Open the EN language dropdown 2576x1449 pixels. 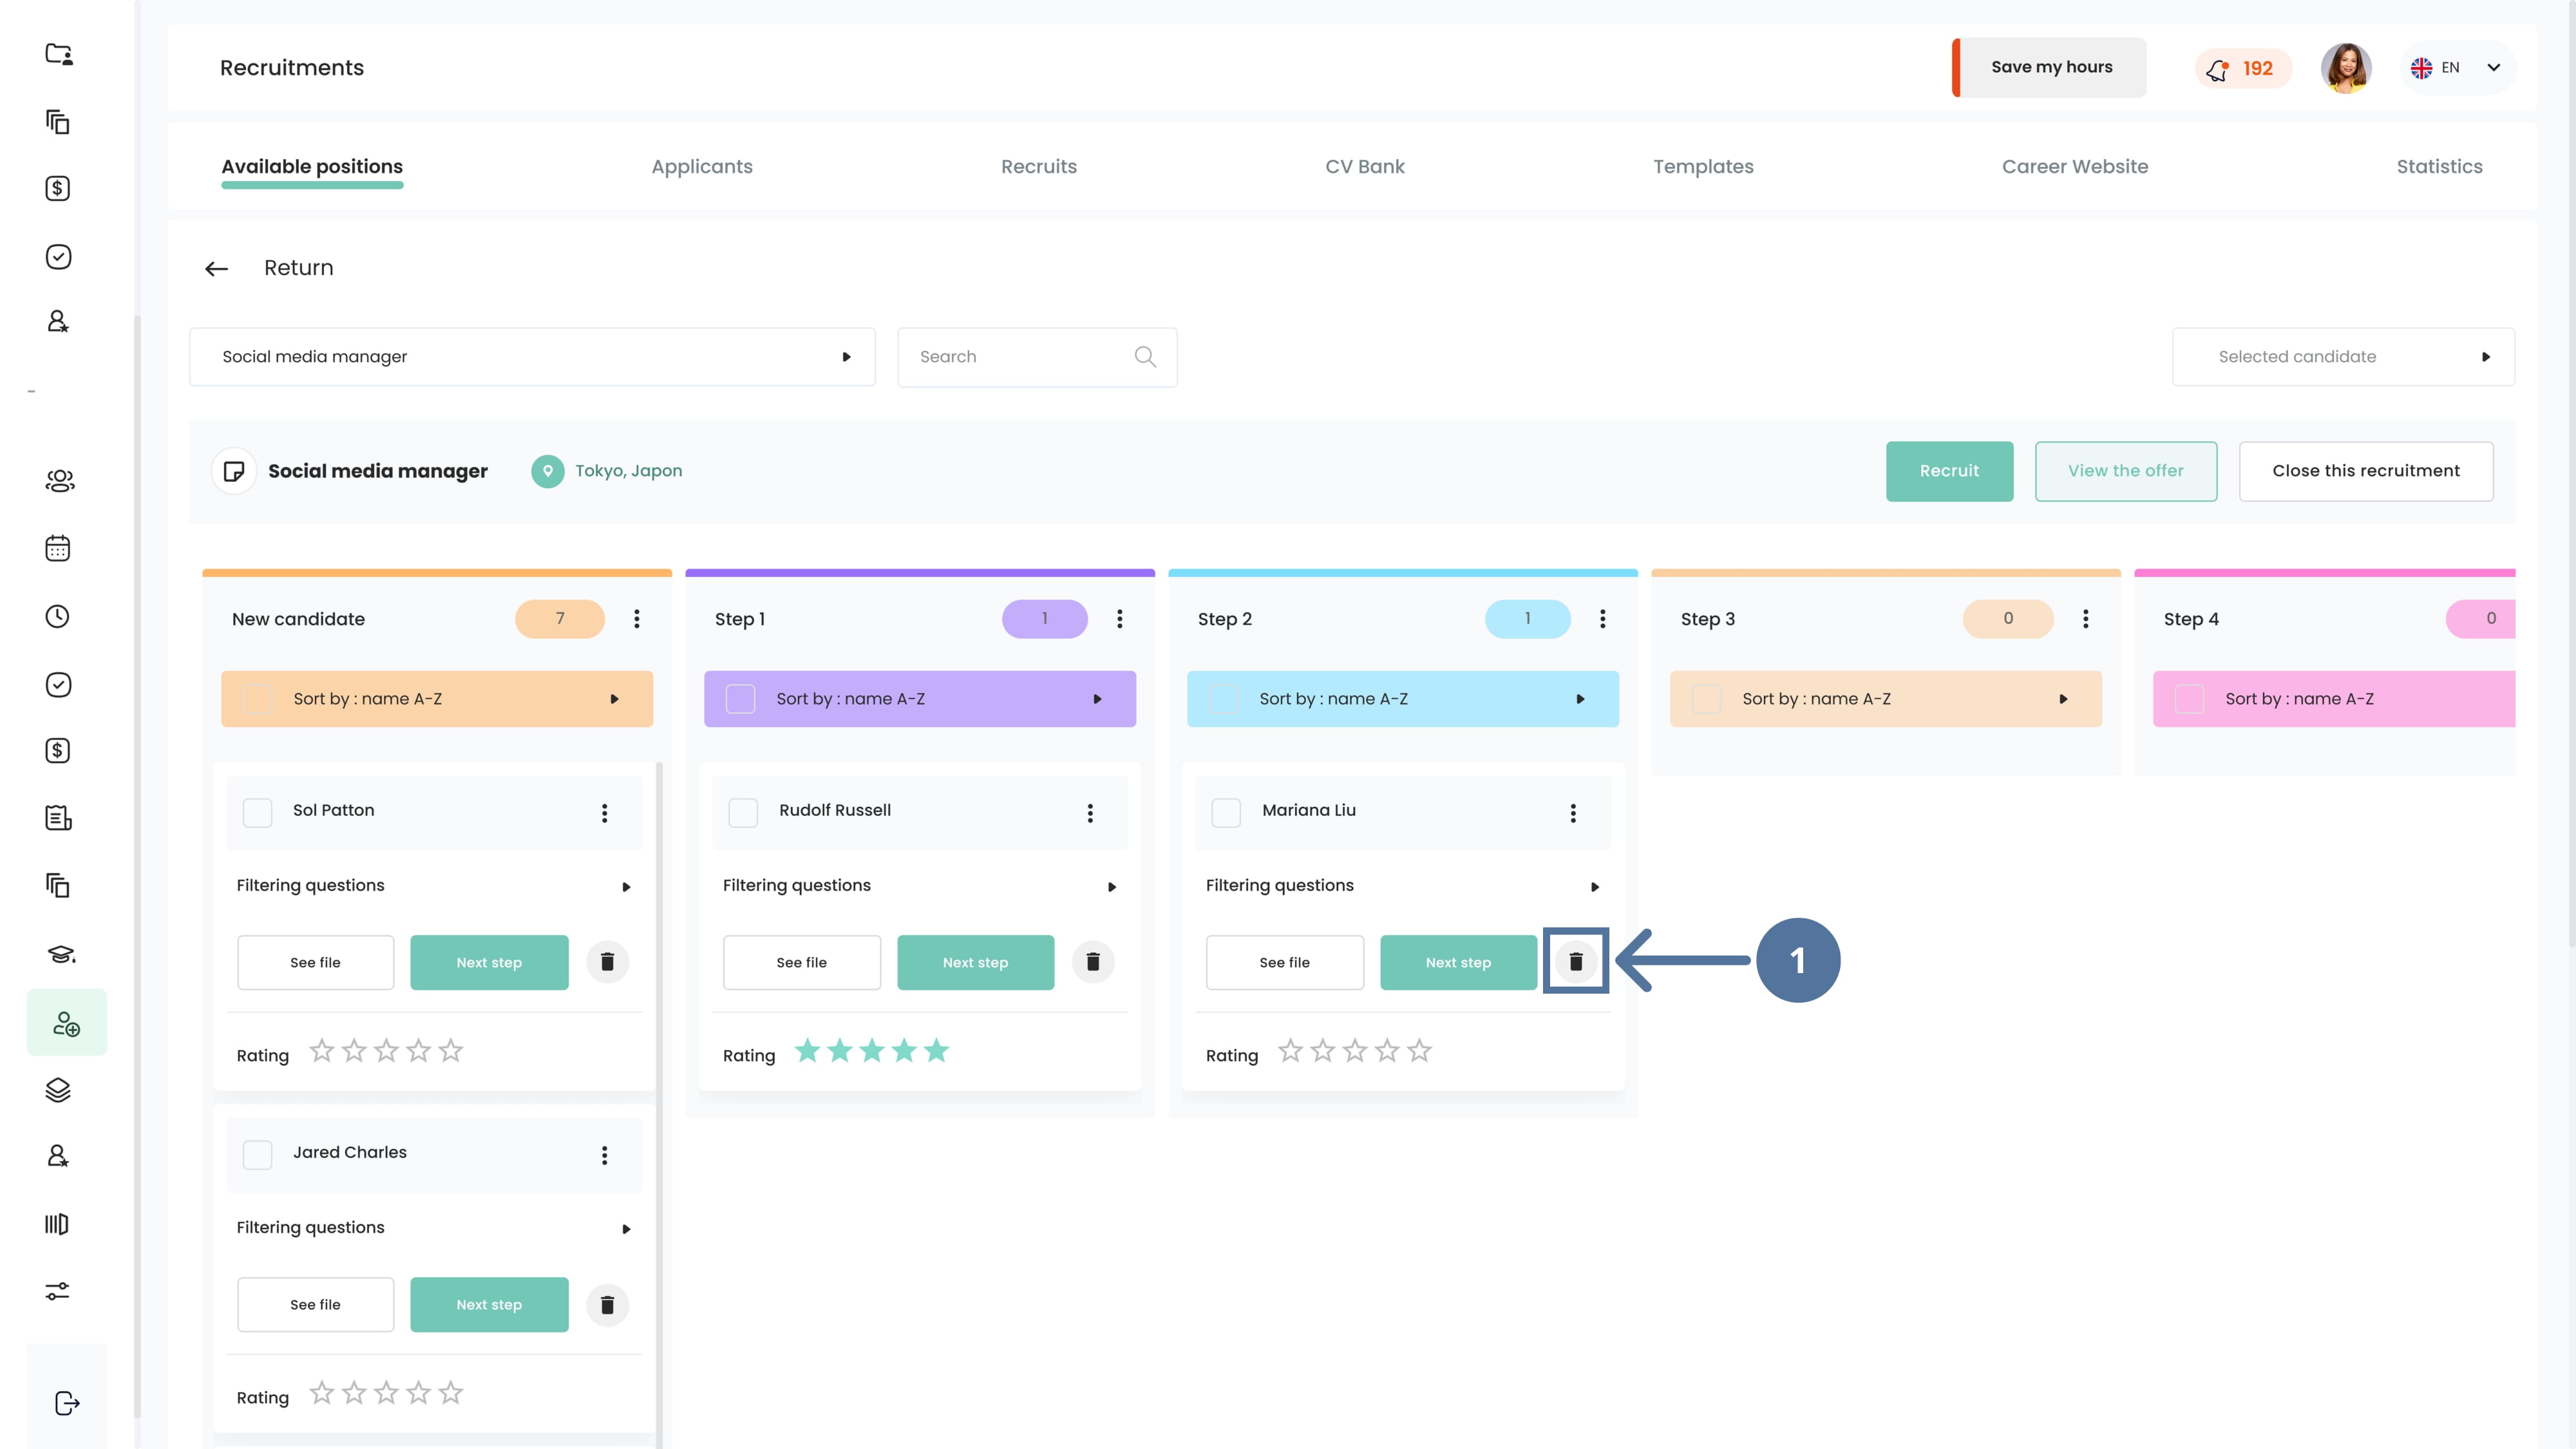[x=2457, y=68]
